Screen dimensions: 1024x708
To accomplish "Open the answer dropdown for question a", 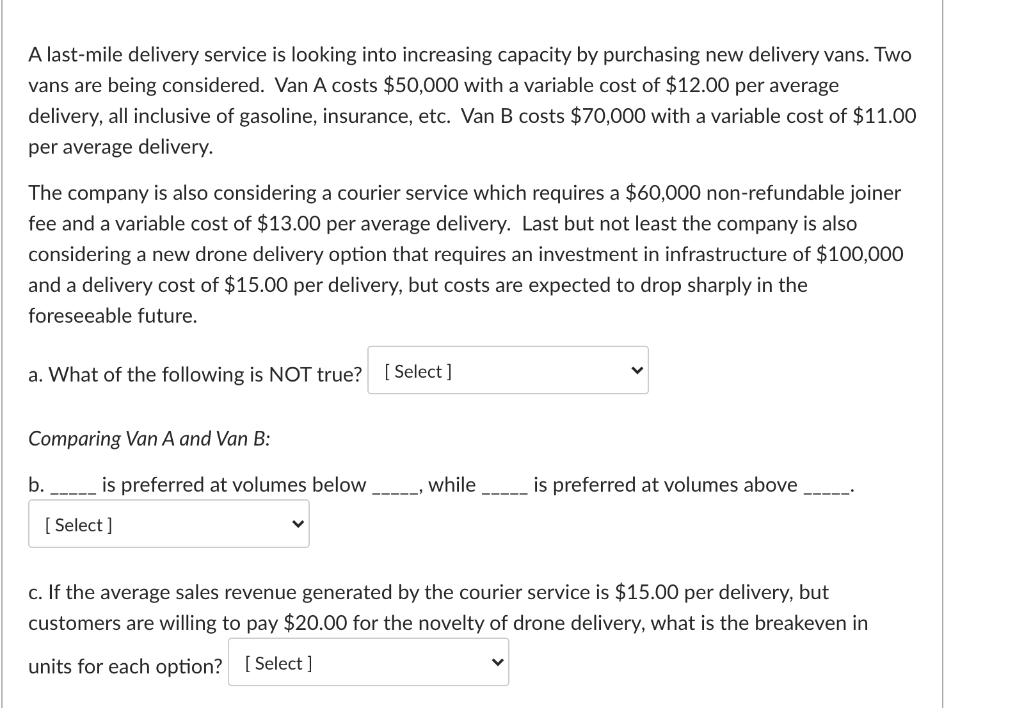I will point(508,370).
